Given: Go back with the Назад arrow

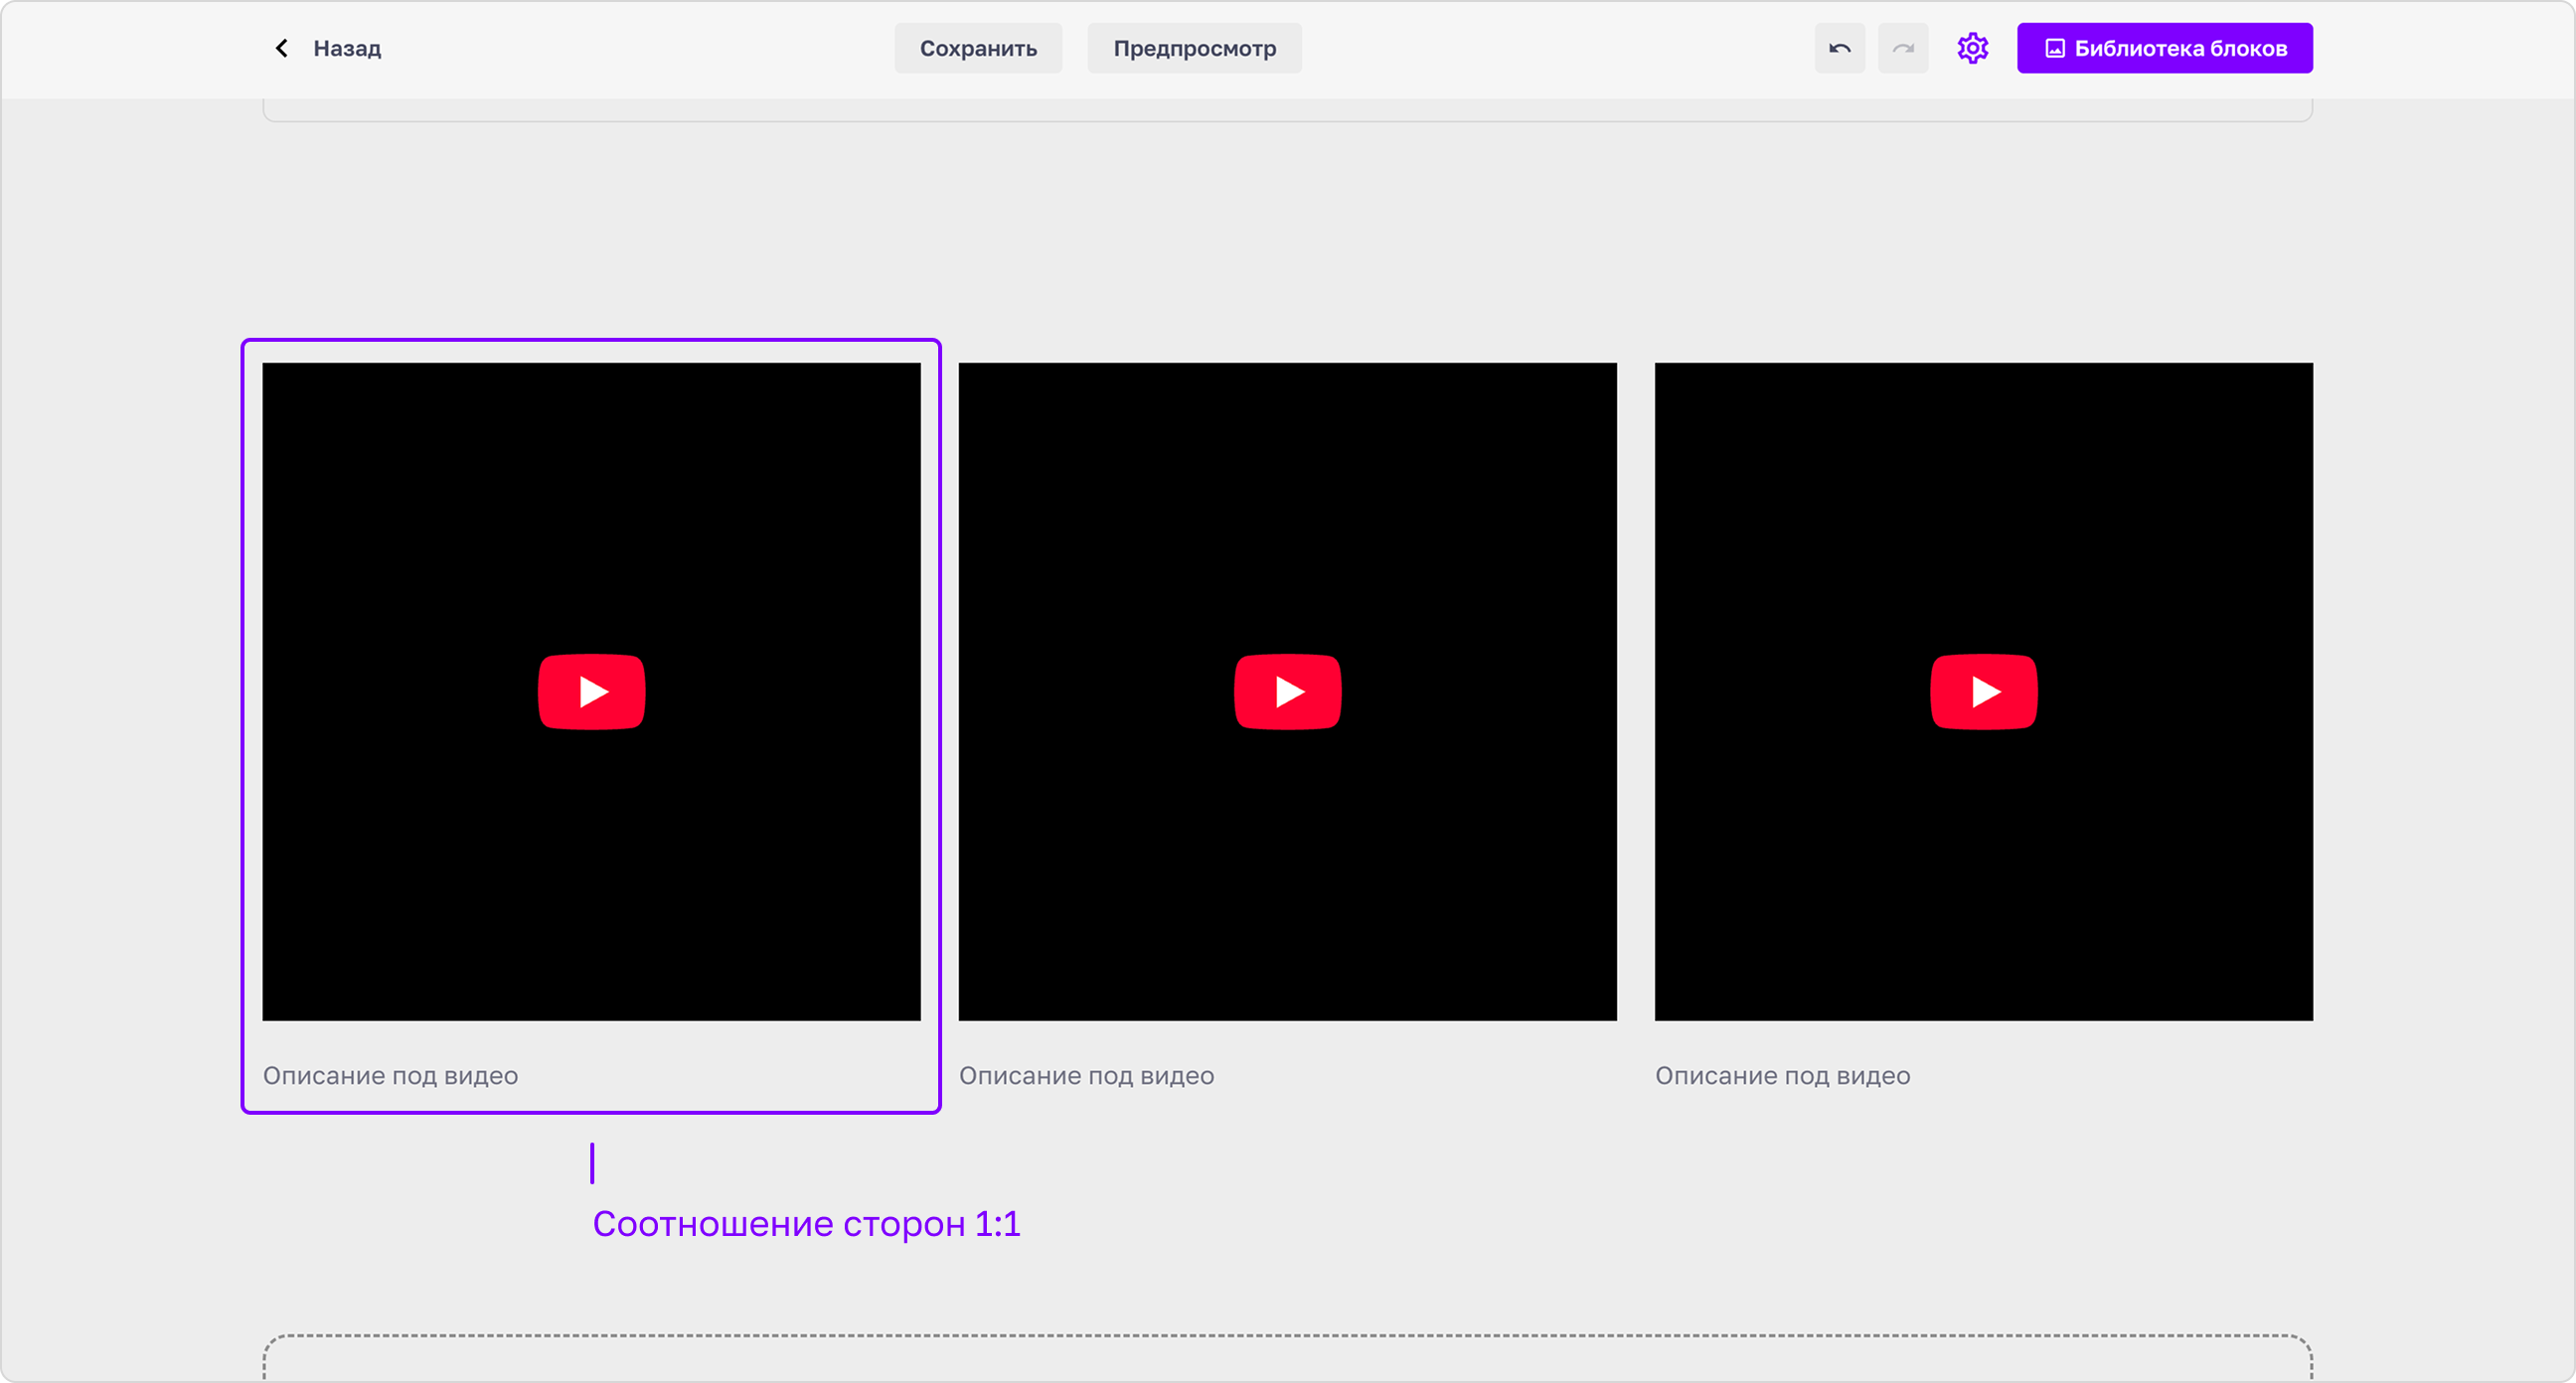Looking at the screenshot, I should tap(282, 48).
